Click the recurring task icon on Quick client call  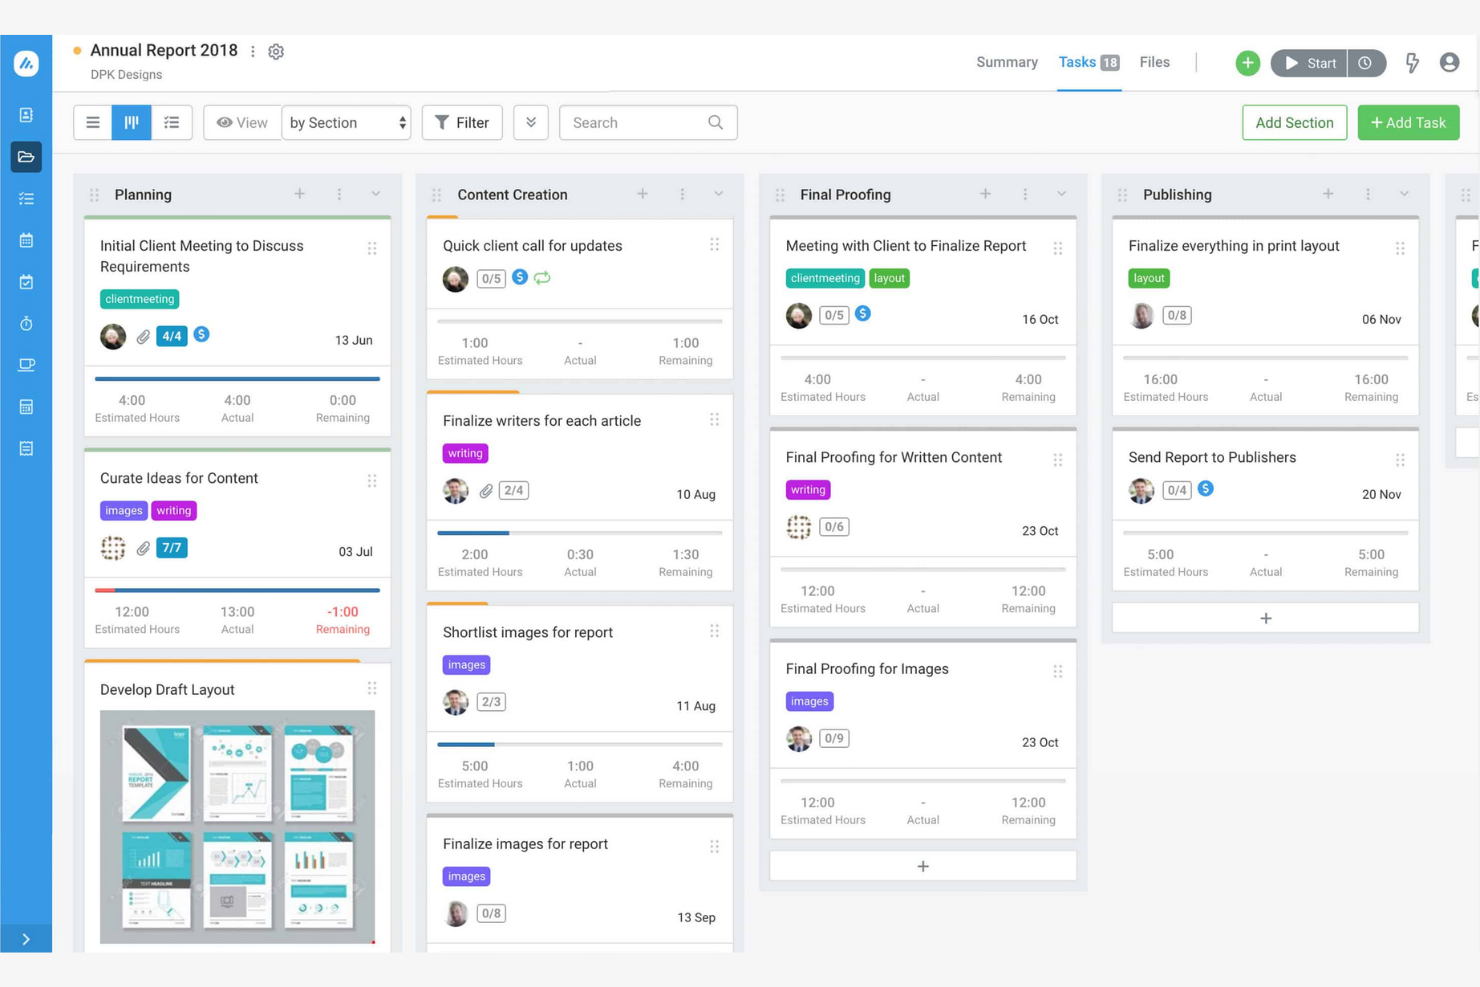(x=542, y=278)
